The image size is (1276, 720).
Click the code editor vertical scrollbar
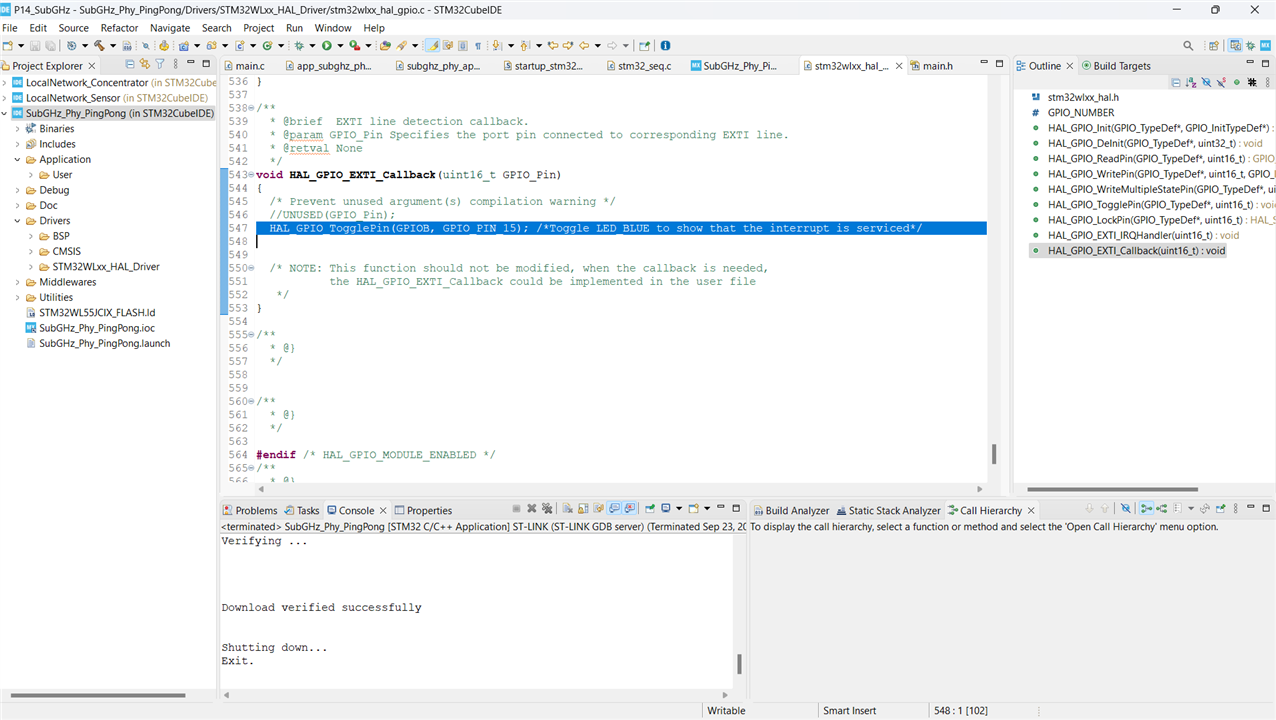(994, 454)
